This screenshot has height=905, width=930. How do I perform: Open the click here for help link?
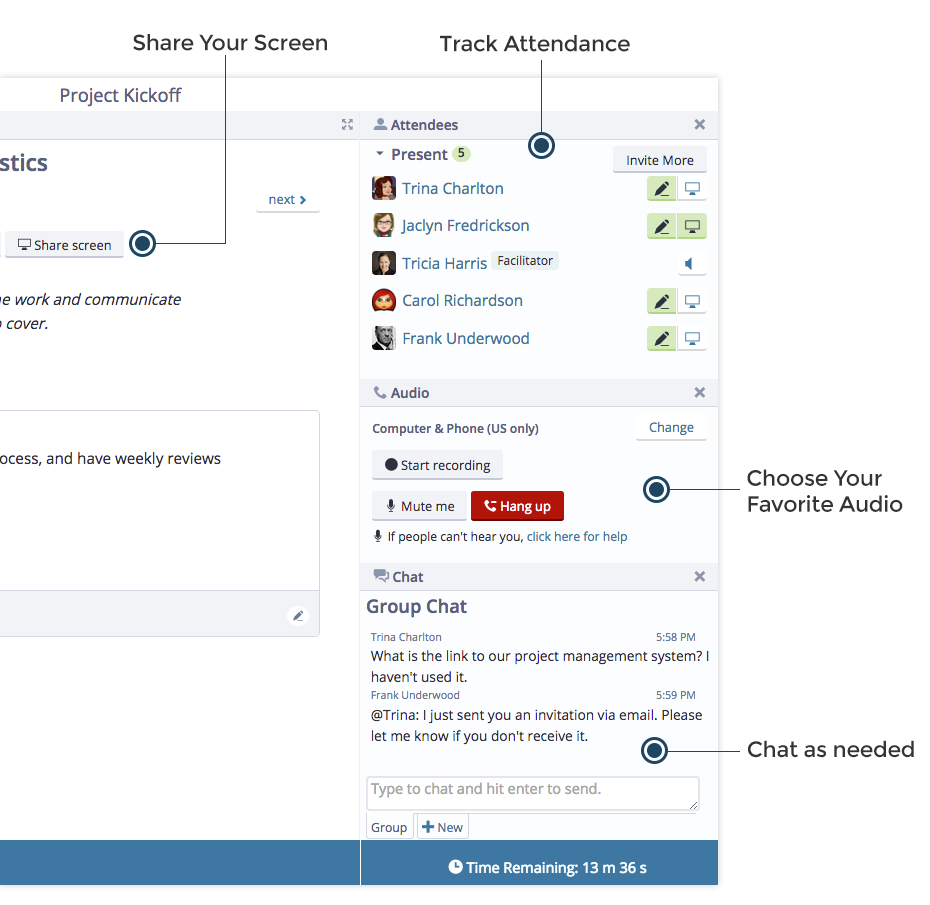point(577,536)
